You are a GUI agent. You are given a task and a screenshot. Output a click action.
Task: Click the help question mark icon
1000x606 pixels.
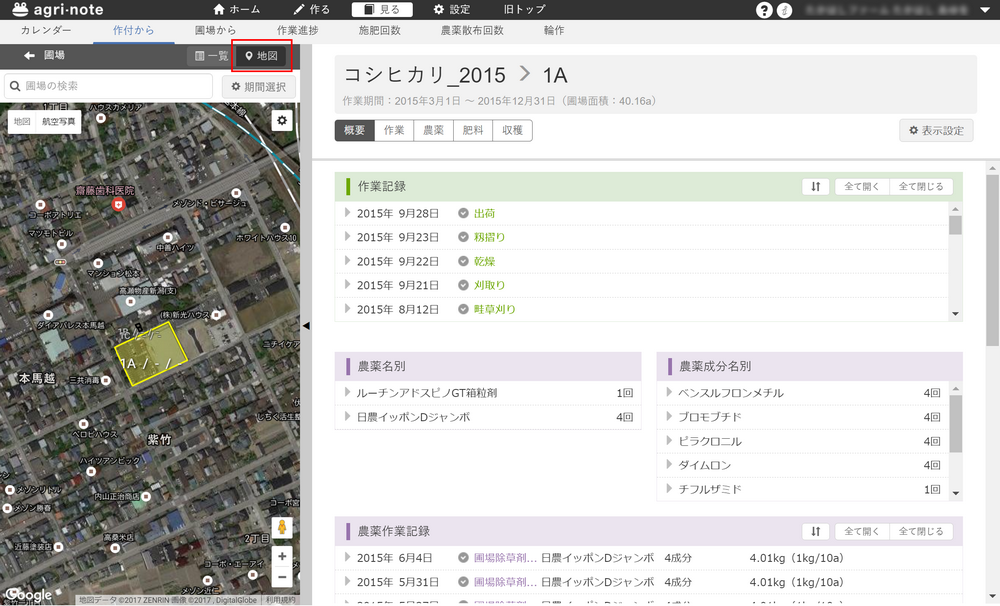tap(765, 10)
